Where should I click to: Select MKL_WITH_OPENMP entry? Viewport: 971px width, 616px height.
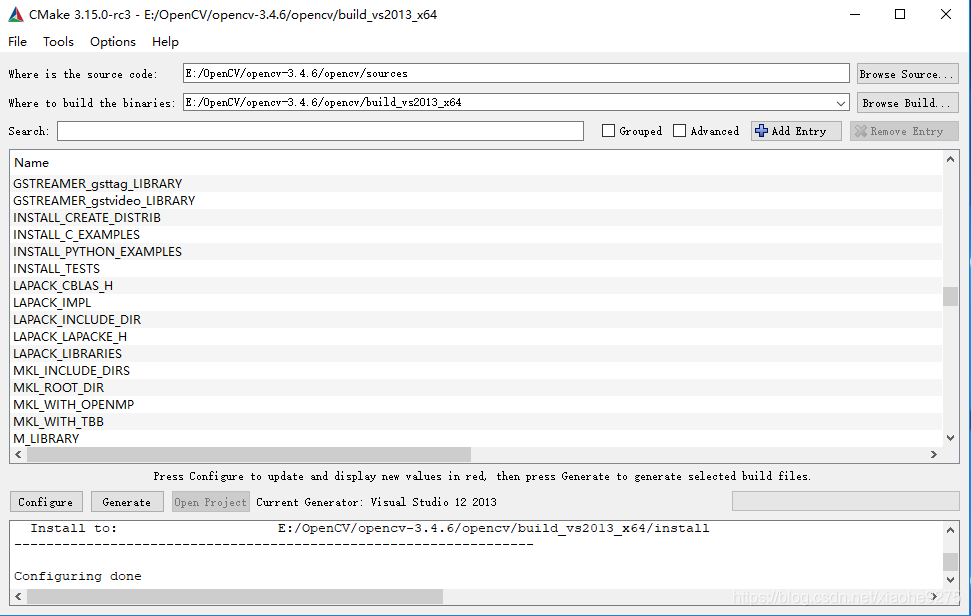point(477,405)
